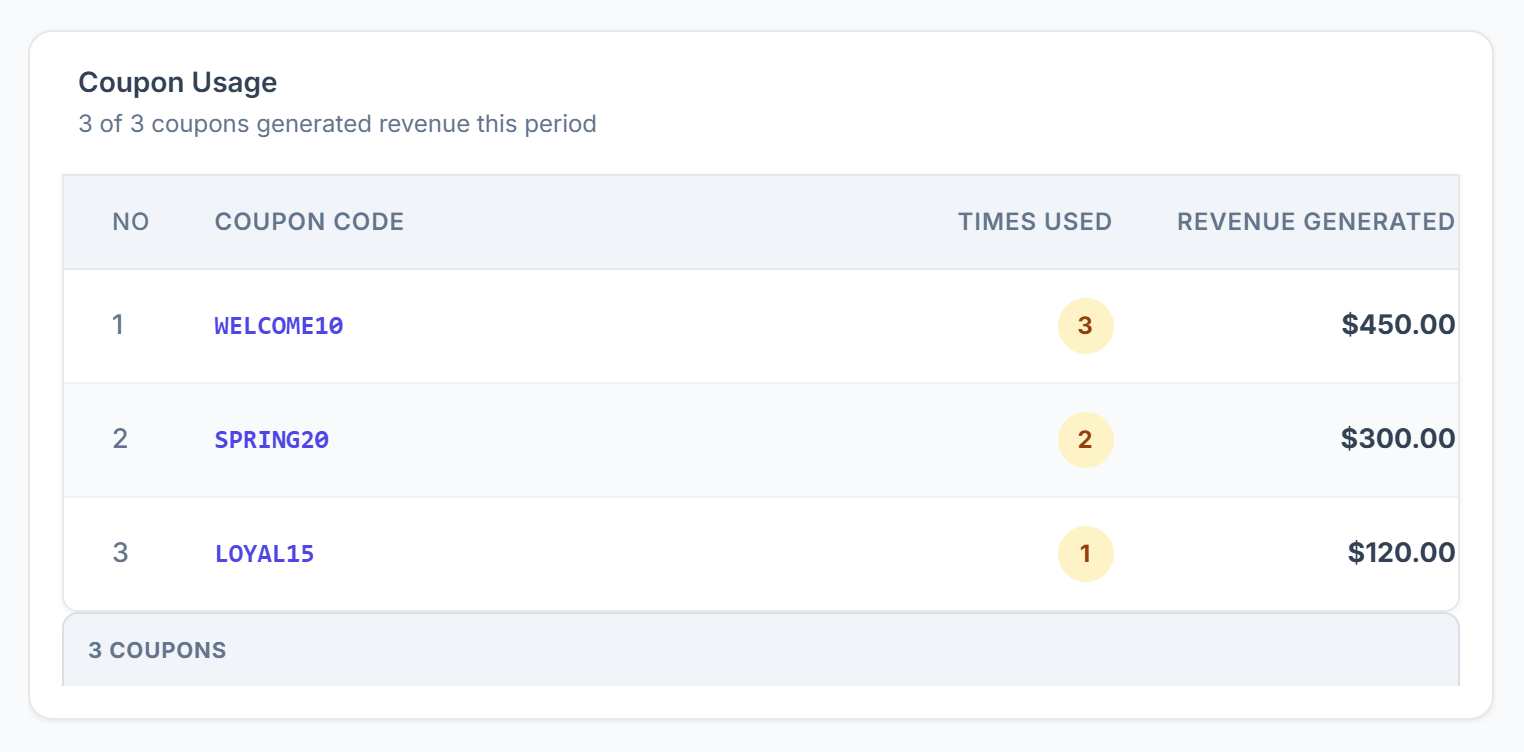Select the $120.00 revenue value
This screenshot has width=1524, height=752.
[1401, 553]
